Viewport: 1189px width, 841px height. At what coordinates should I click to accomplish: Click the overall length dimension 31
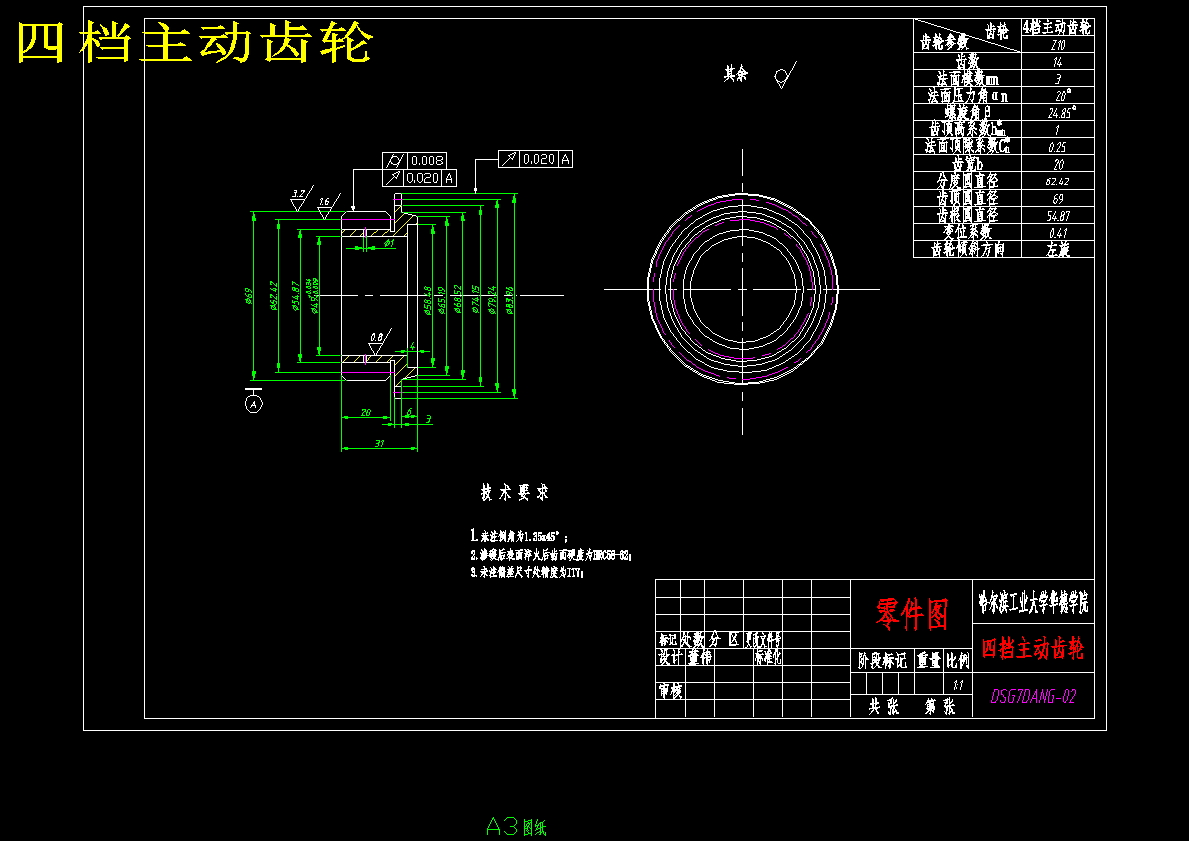pyautogui.click(x=379, y=444)
